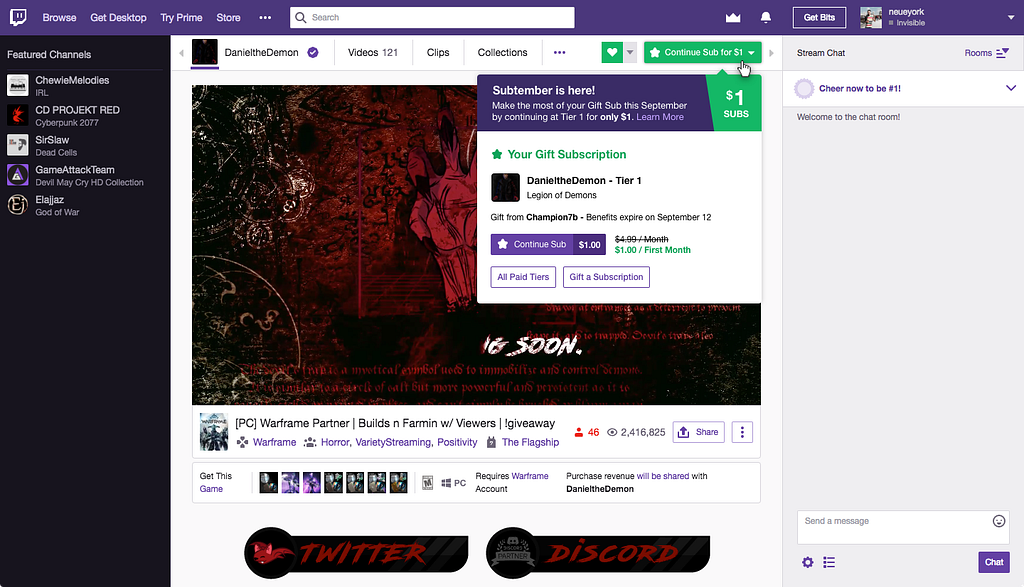1024x587 pixels.
Task: Switch to the Clips tab
Action: pos(438,52)
